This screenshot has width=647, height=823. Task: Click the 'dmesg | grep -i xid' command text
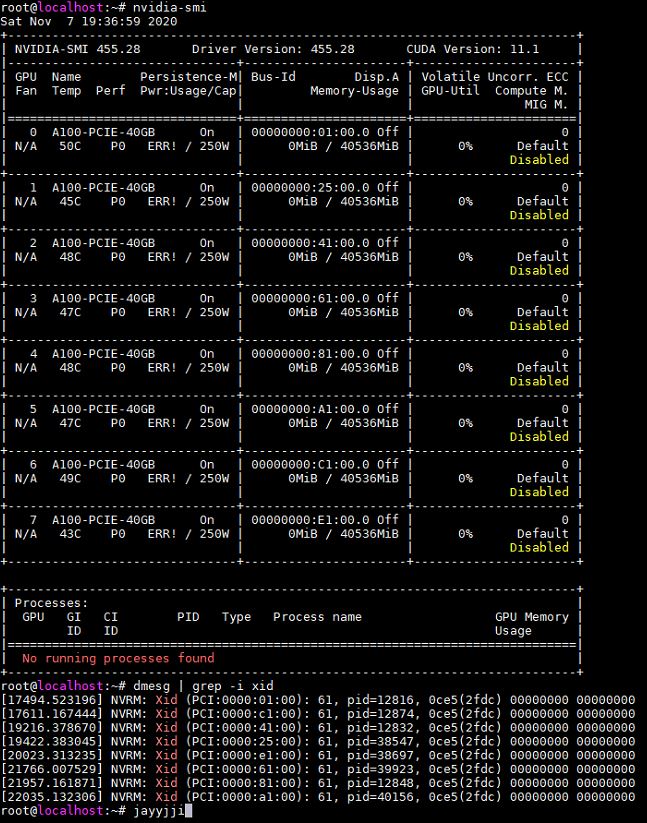coord(203,686)
